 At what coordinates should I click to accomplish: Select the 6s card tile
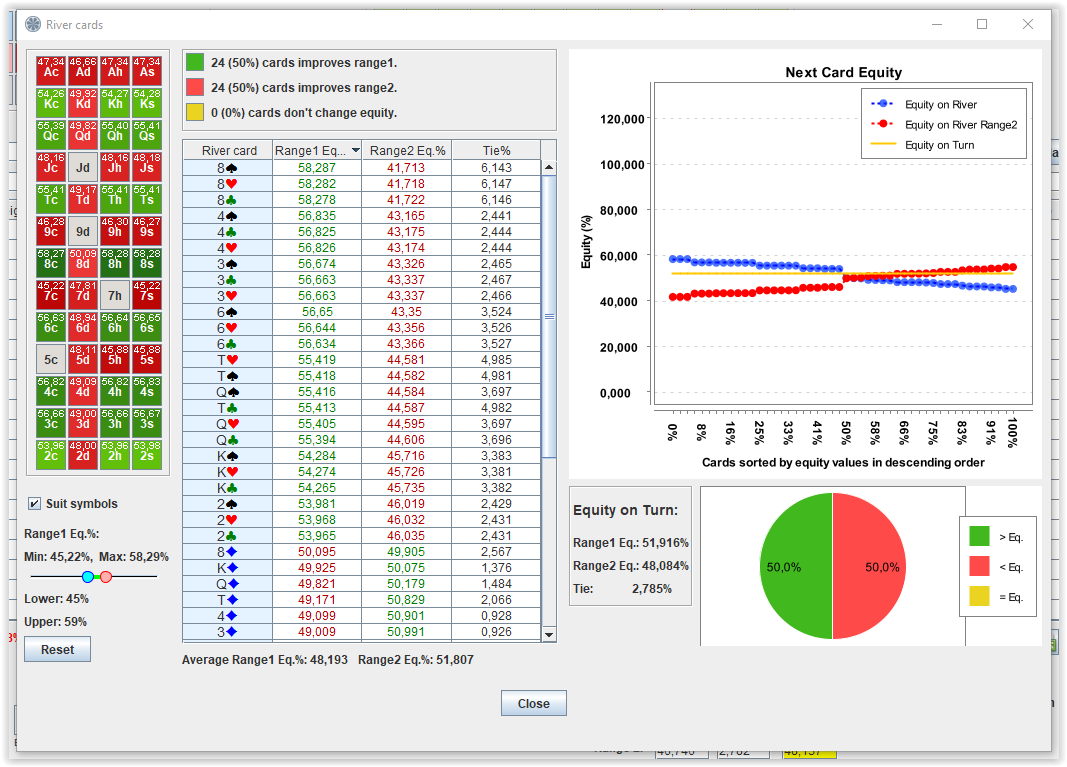pos(147,327)
